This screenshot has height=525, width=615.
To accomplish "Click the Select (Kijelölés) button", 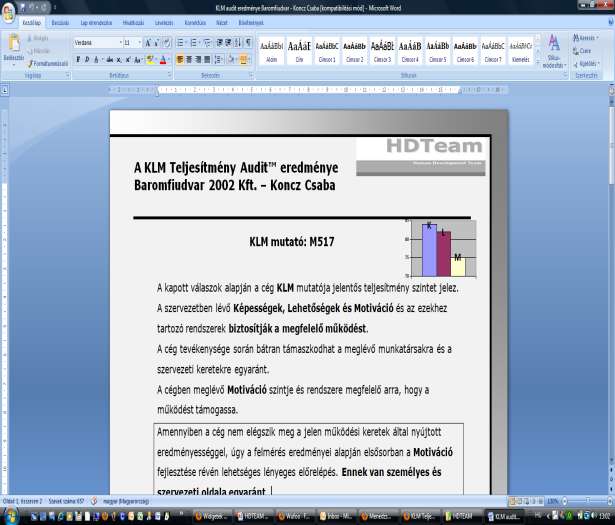I will pyautogui.click(x=586, y=64).
